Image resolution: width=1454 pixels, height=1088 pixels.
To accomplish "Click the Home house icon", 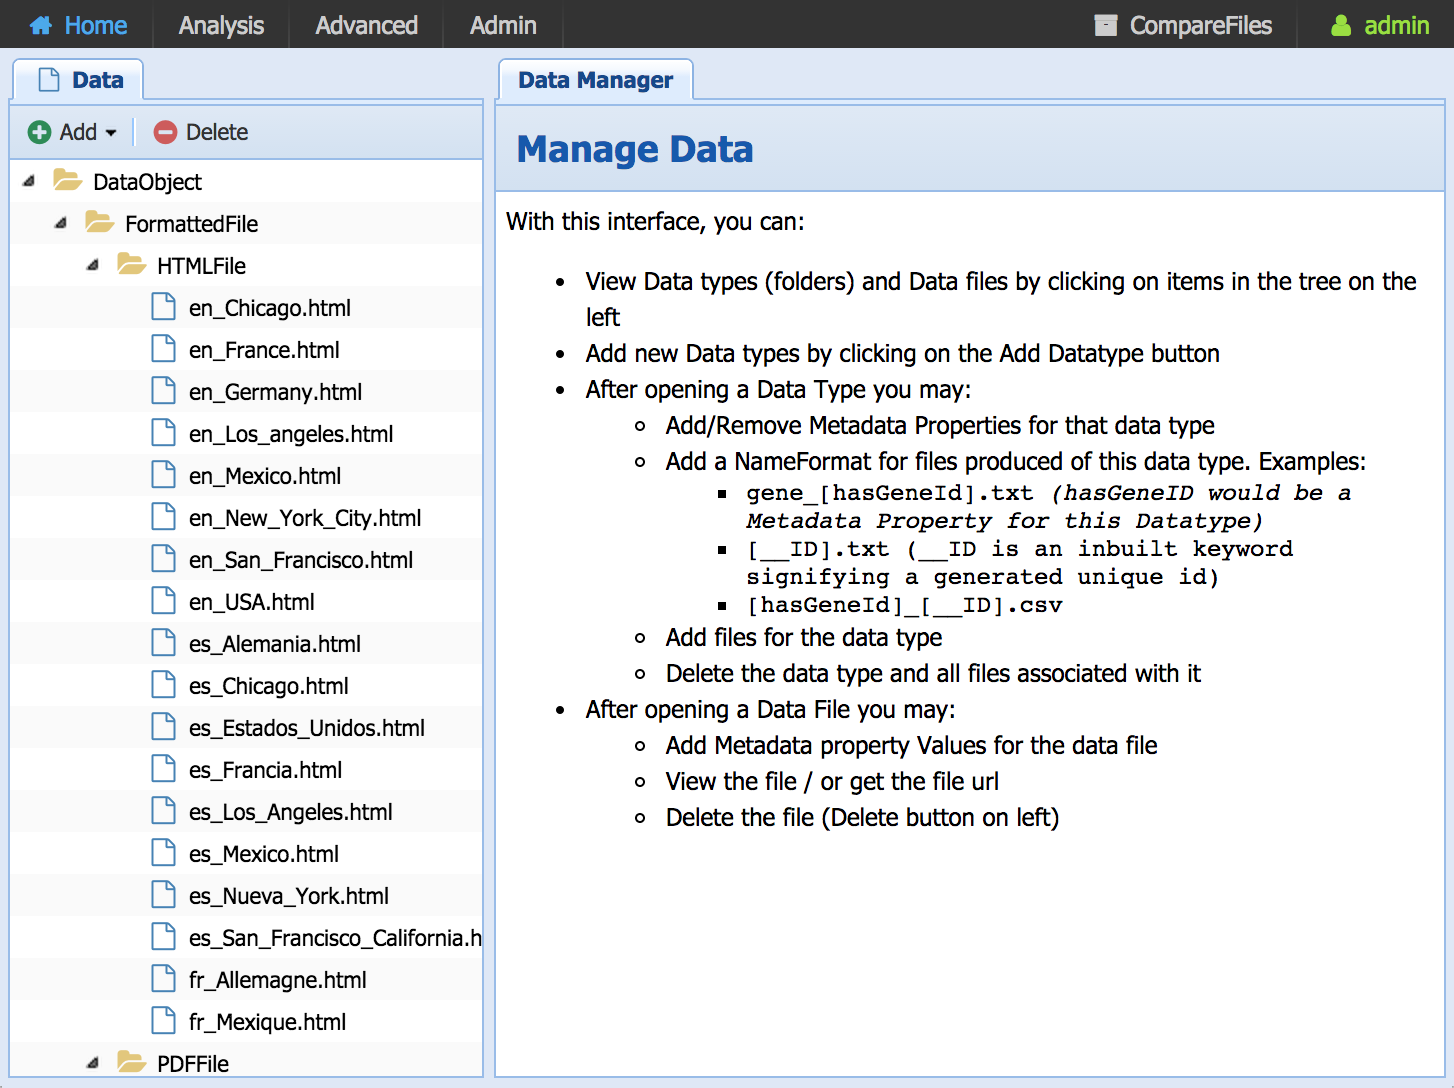I will pos(41,25).
